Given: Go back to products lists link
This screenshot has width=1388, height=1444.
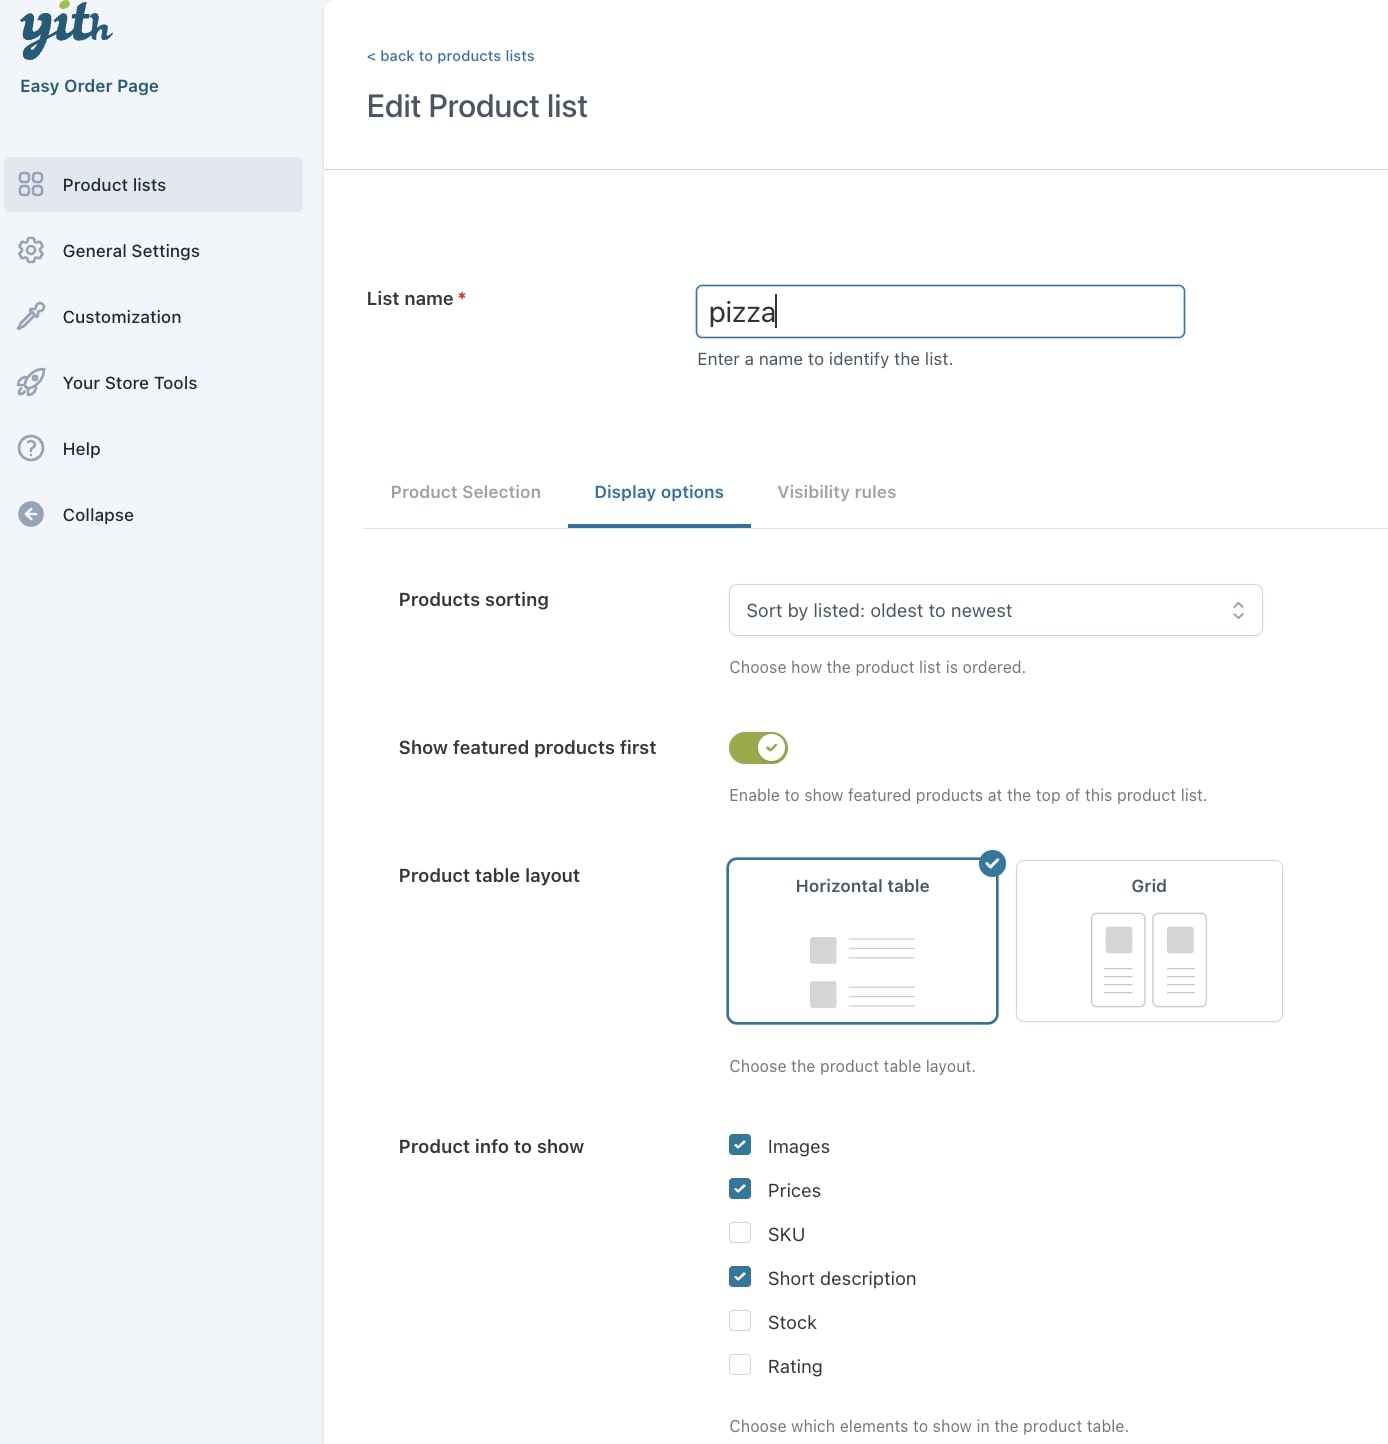Looking at the screenshot, I should [x=450, y=56].
